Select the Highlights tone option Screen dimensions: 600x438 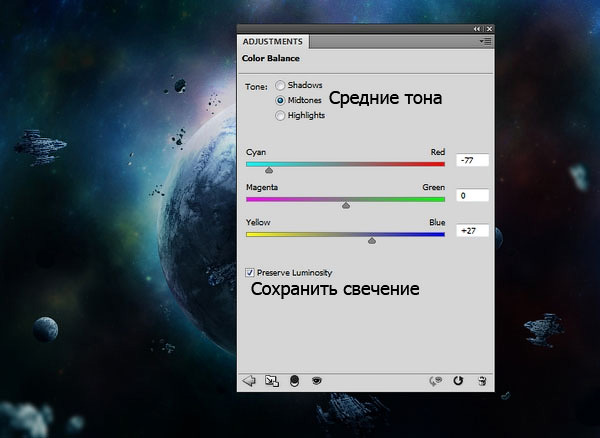280,115
